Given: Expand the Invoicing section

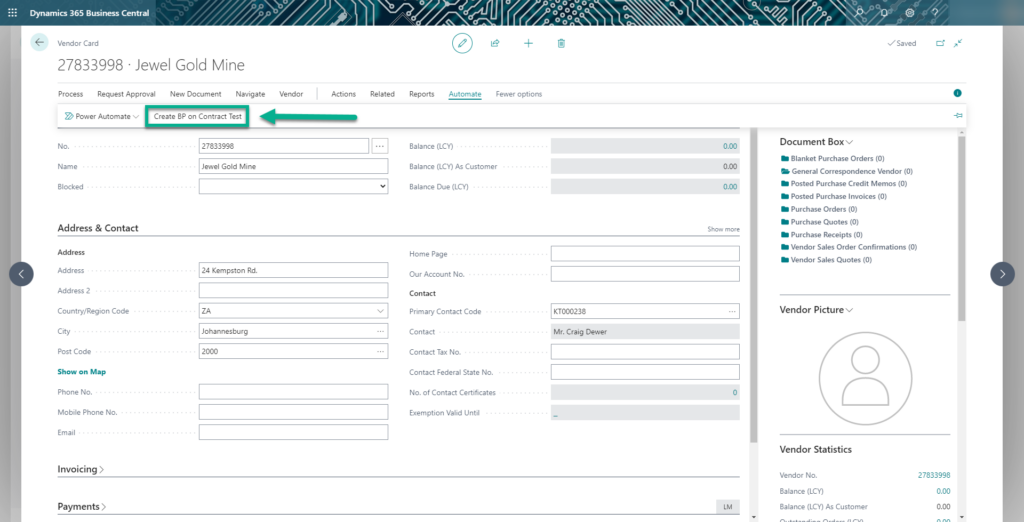Looking at the screenshot, I should pyautogui.click(x=80, y=469).
